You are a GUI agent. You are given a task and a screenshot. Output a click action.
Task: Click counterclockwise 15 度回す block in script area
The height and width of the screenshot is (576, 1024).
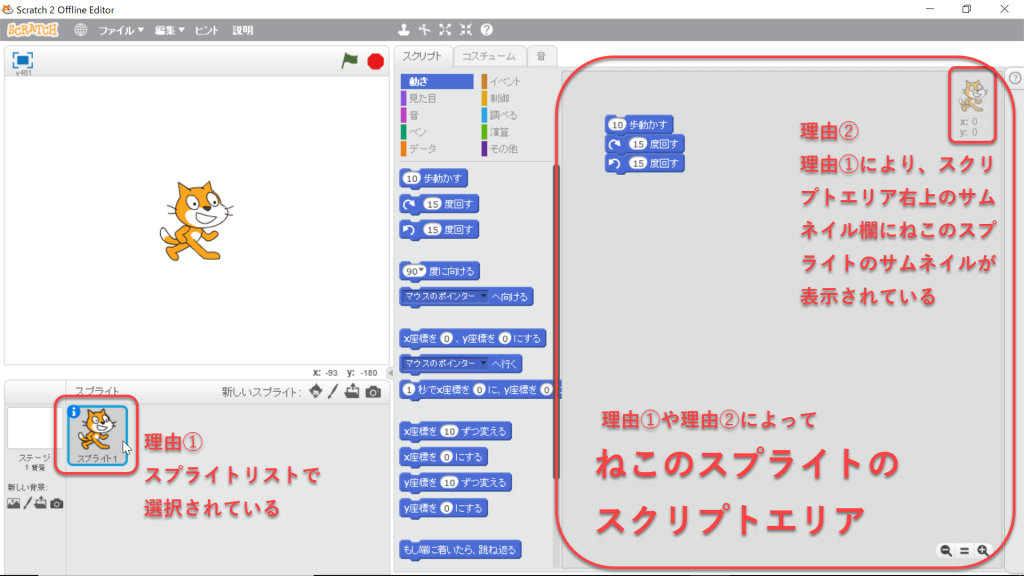pyautogui.click(x=645, y=163)
